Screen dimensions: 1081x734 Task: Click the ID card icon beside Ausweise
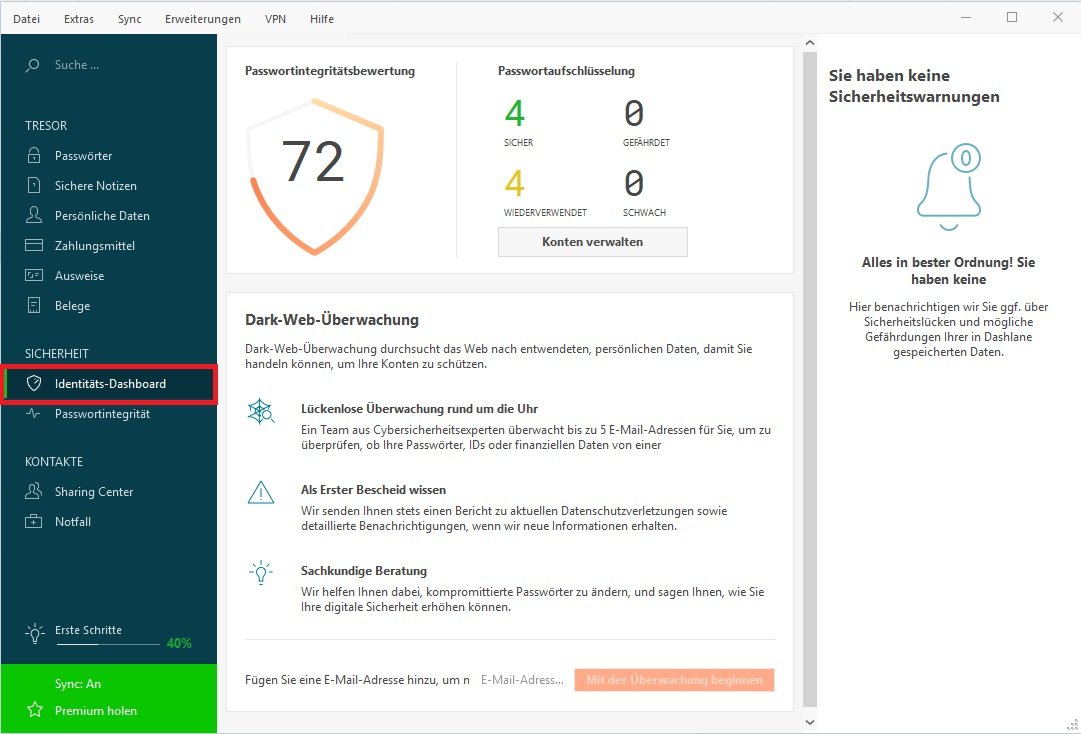click(x=34, y=276)
